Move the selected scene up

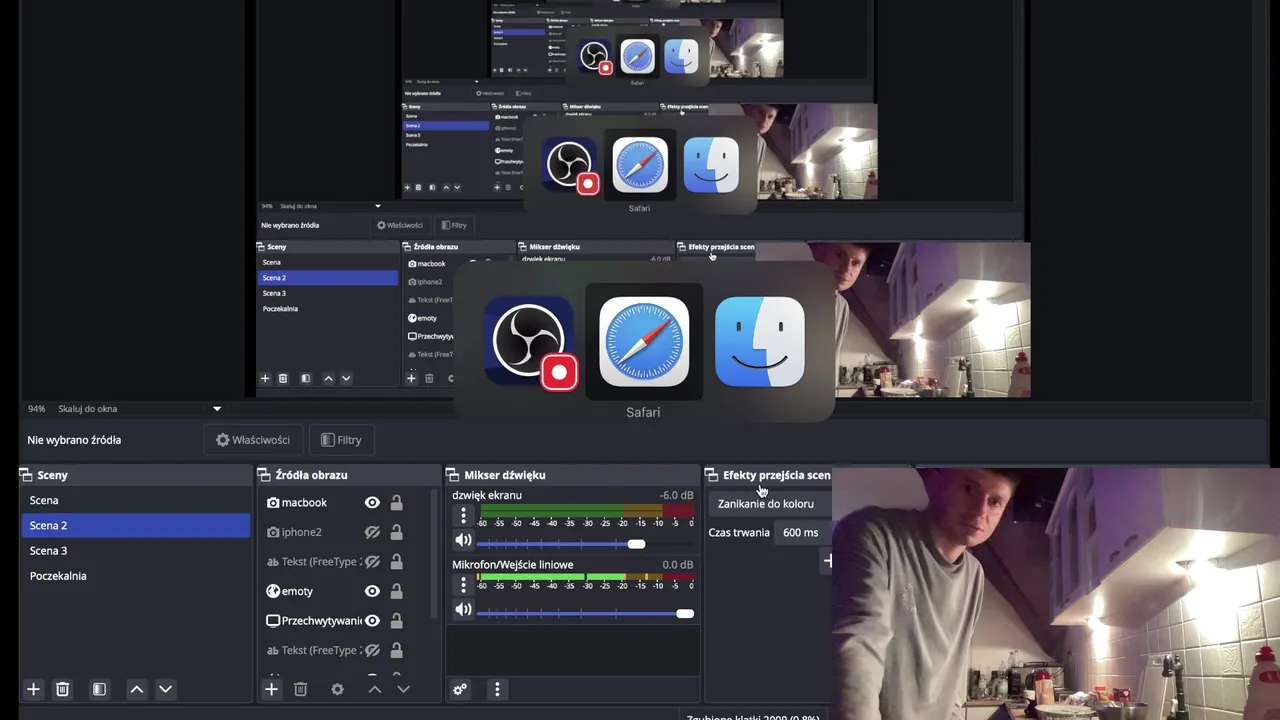click(x=137, y=689)
